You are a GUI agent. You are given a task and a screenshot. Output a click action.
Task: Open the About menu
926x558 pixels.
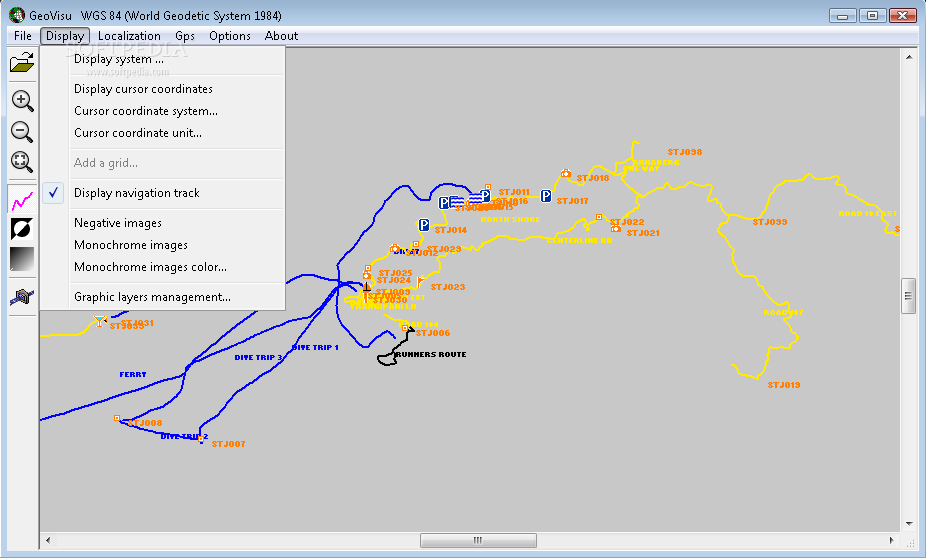coord(281,36)
